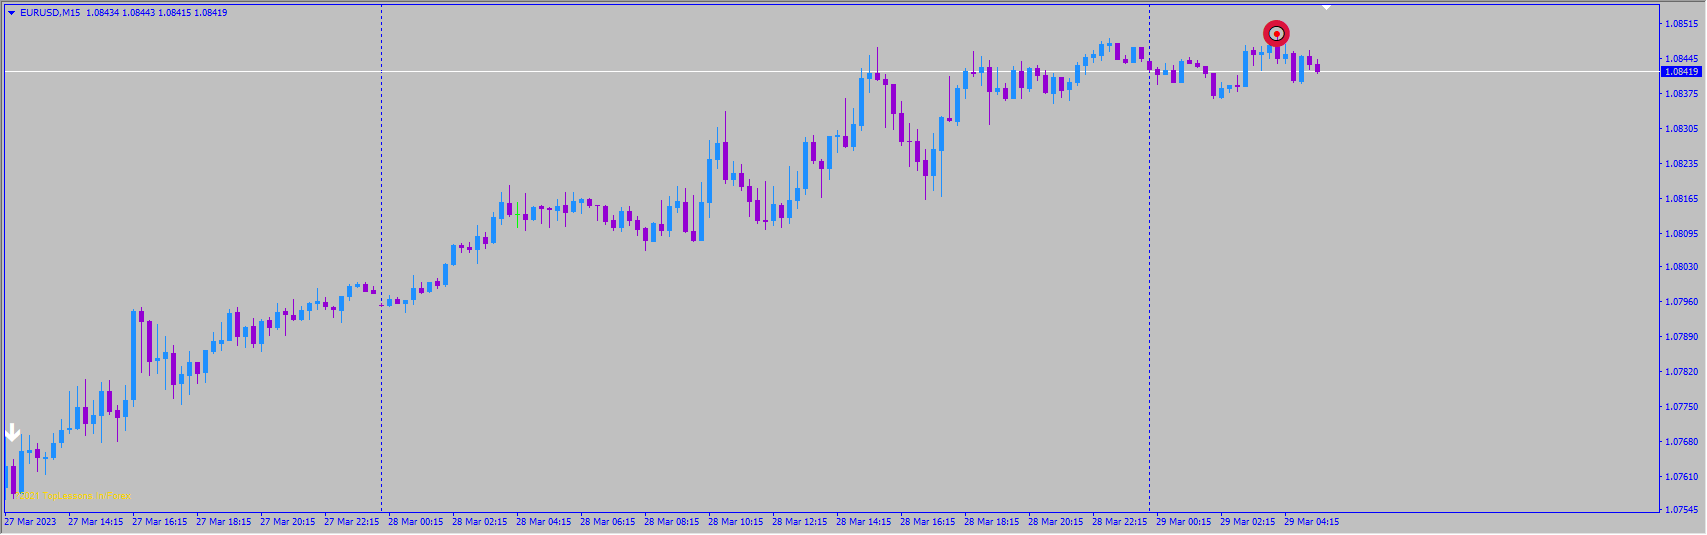Click the 28 Mar 08:15 time label

coord(672,522)
